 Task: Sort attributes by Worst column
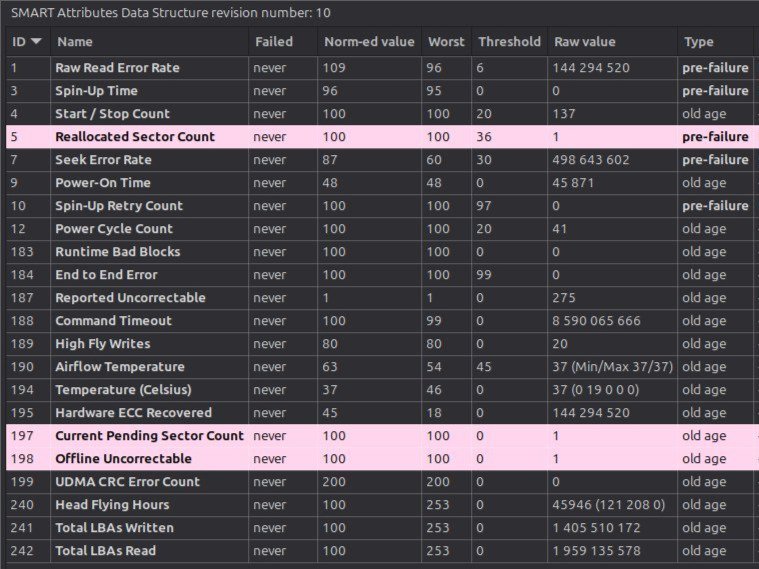click(446, 42)
